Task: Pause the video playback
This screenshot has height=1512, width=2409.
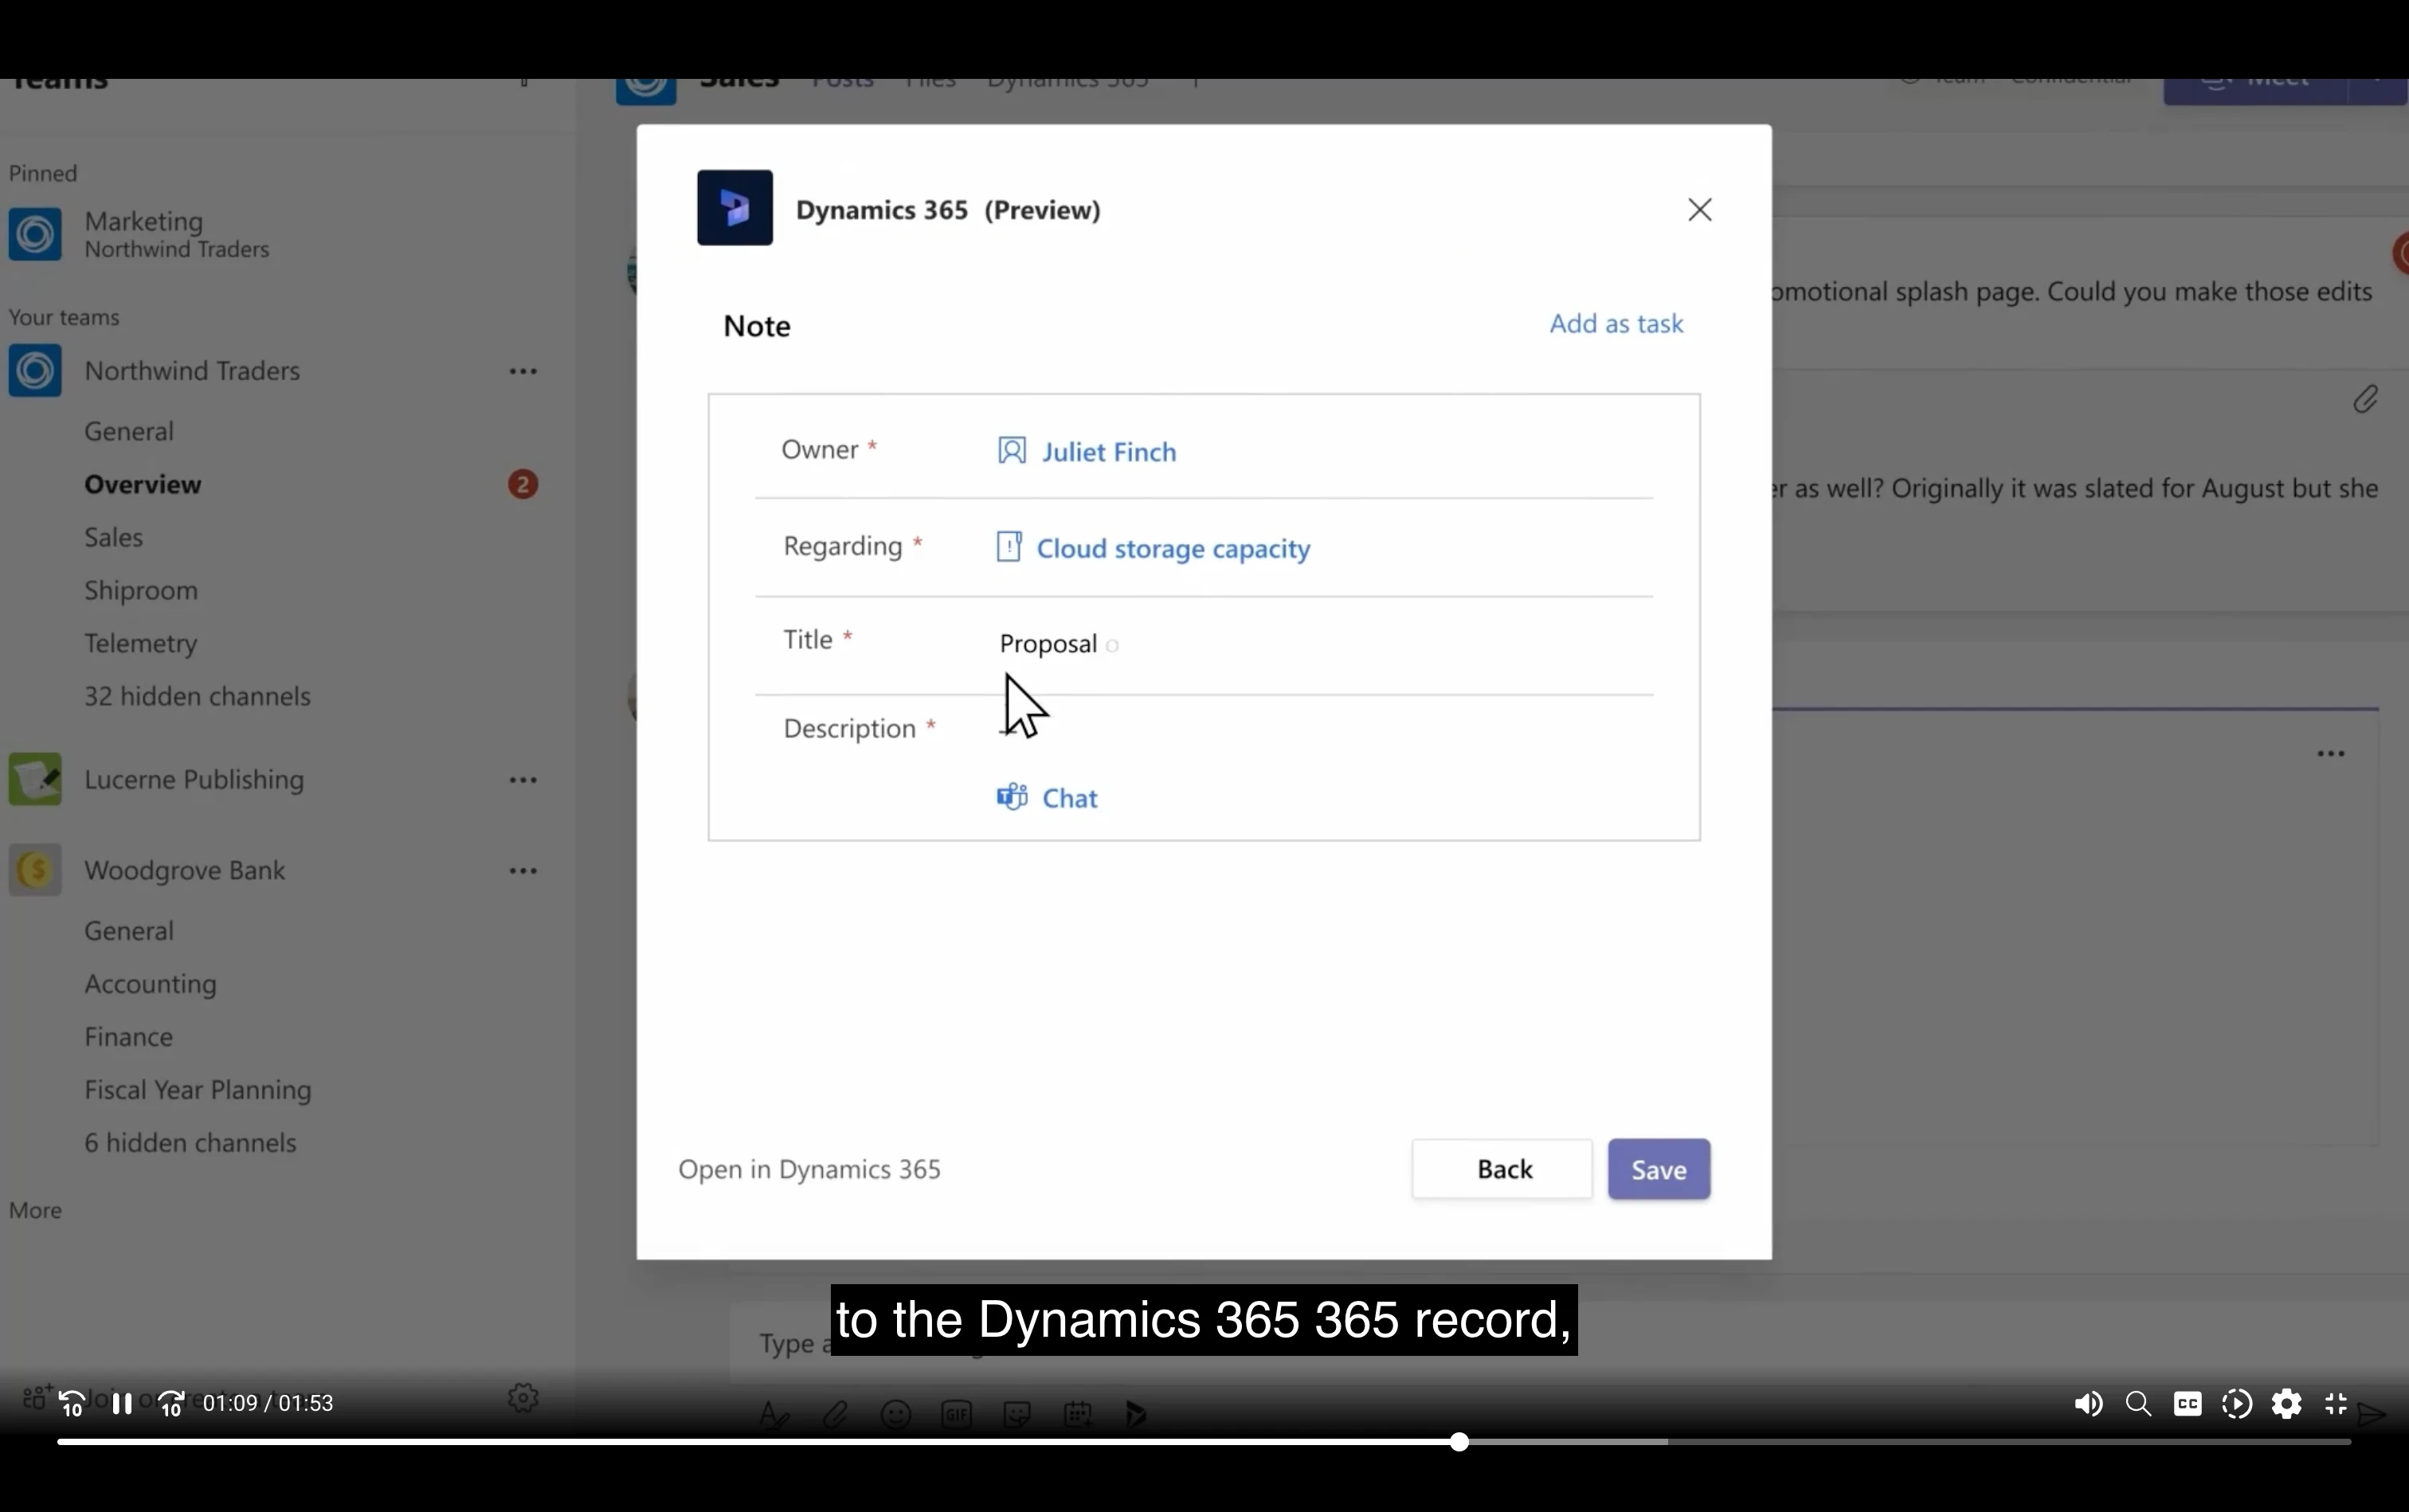Action: pos(122,1404)
